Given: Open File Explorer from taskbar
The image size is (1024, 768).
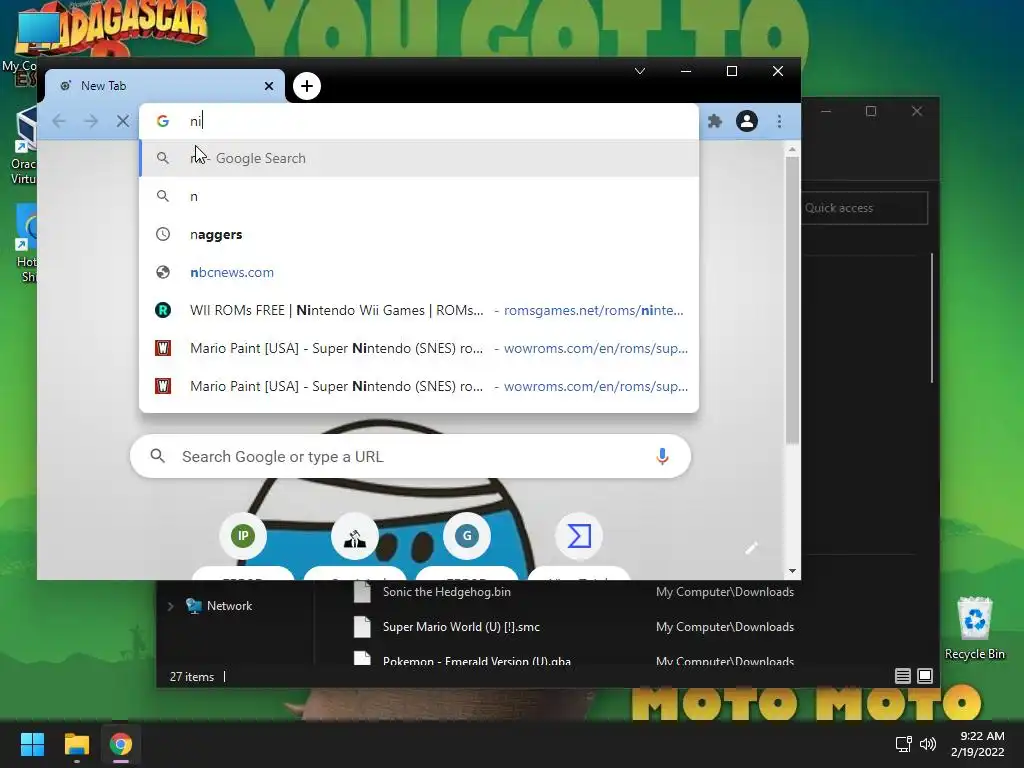Looking at the screenshot, I should [76, 744].
